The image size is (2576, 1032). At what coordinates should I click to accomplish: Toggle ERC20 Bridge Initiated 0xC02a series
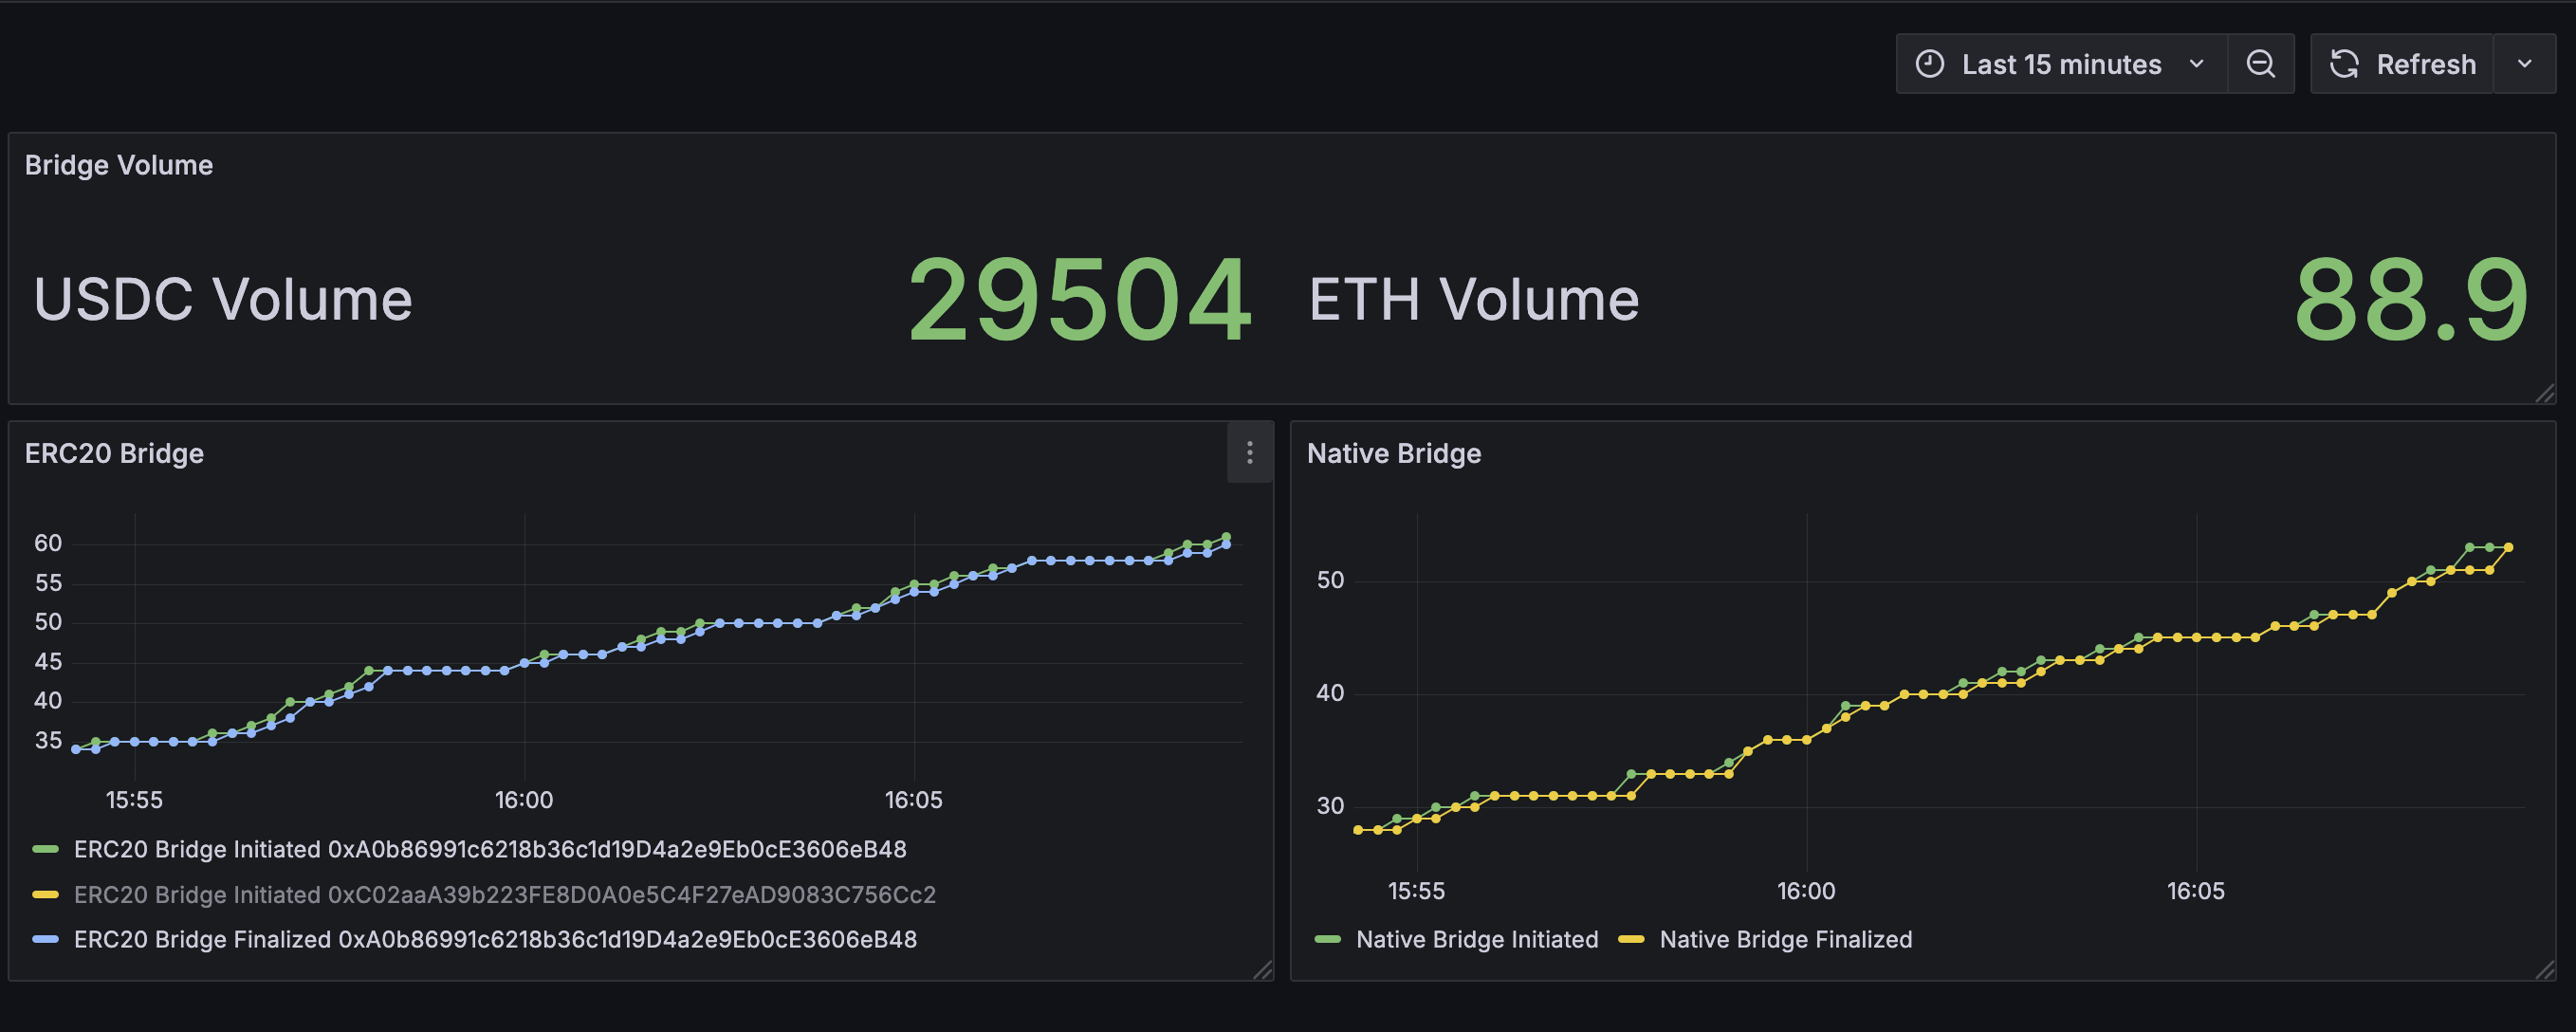pyautogui.click(x=504, y=894)
